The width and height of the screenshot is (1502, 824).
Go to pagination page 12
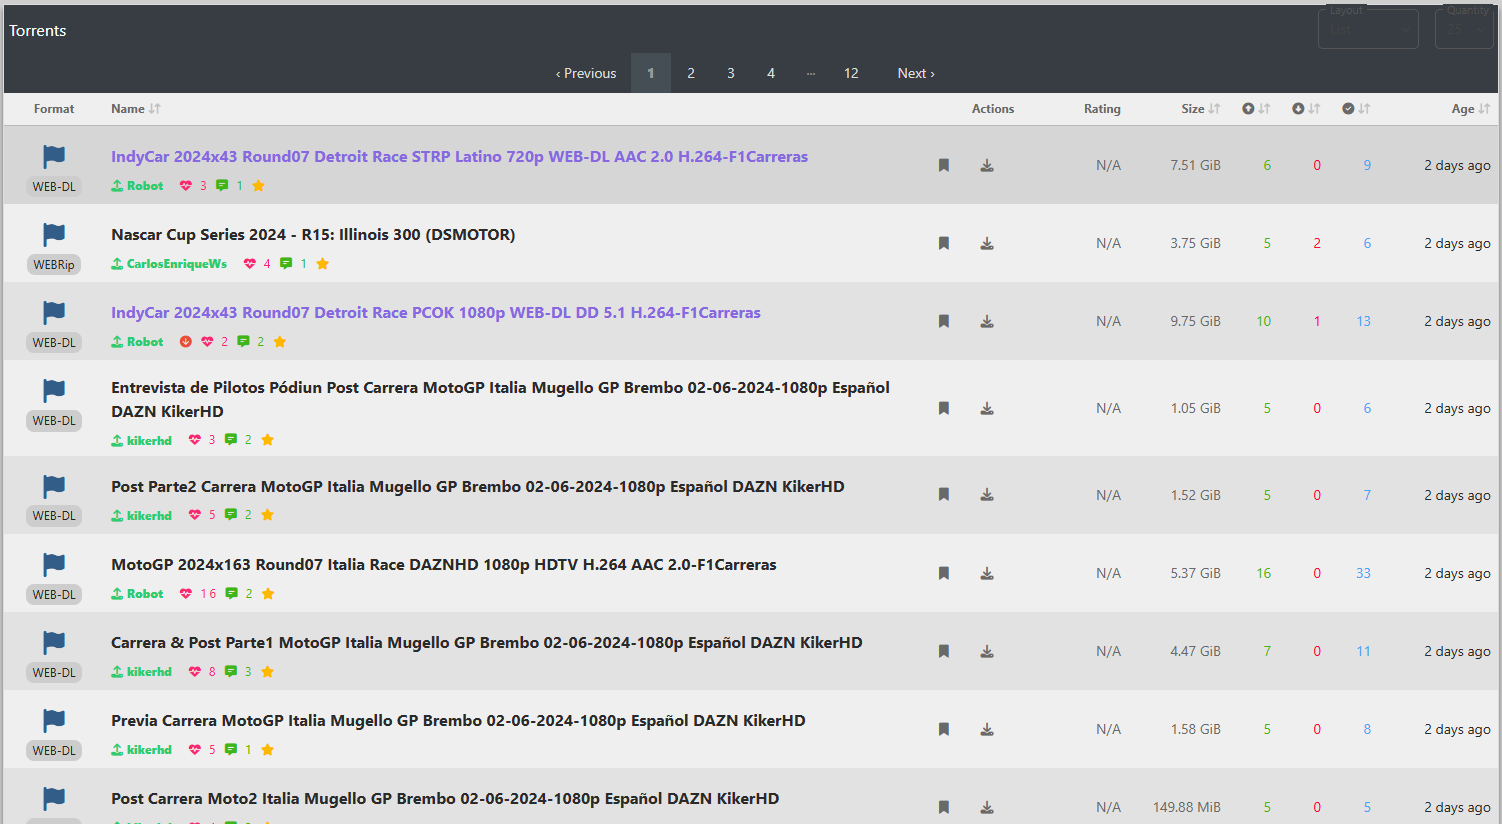tap(851, 73)
